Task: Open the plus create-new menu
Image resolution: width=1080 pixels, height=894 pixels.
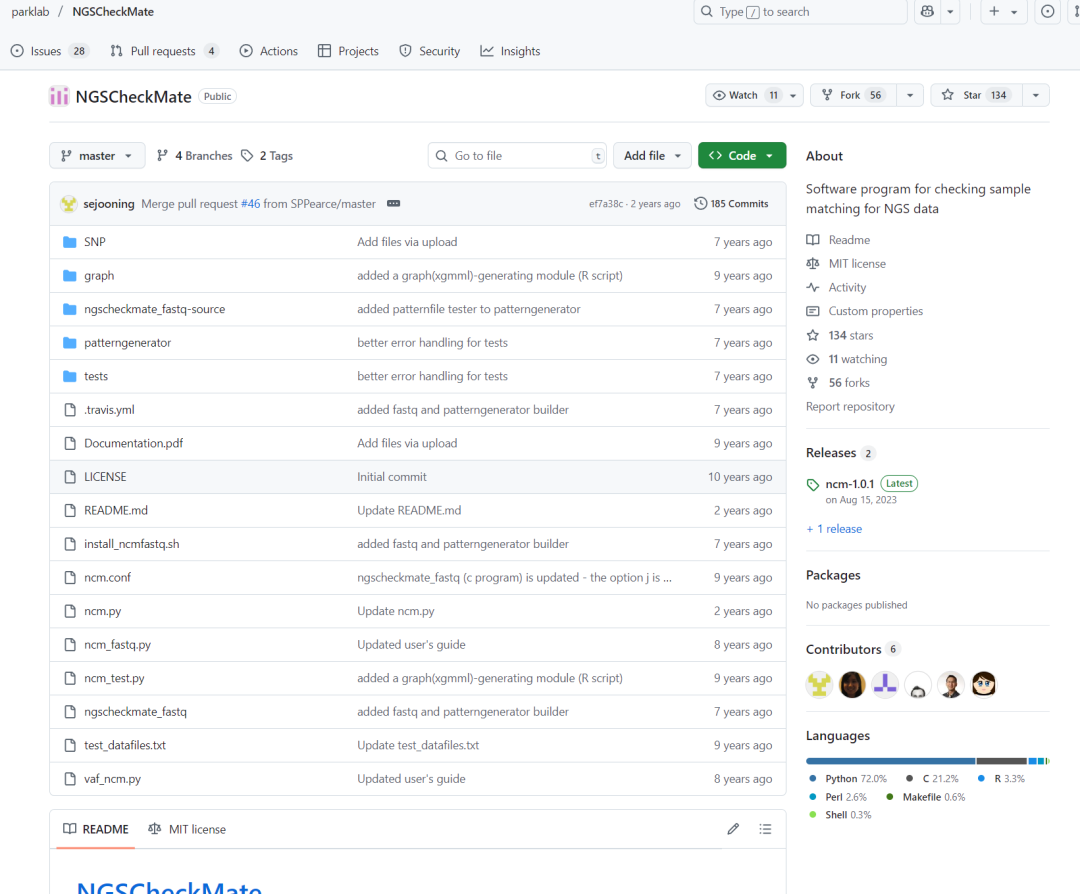Action: pyautogui.click(x=1003, y=12)
